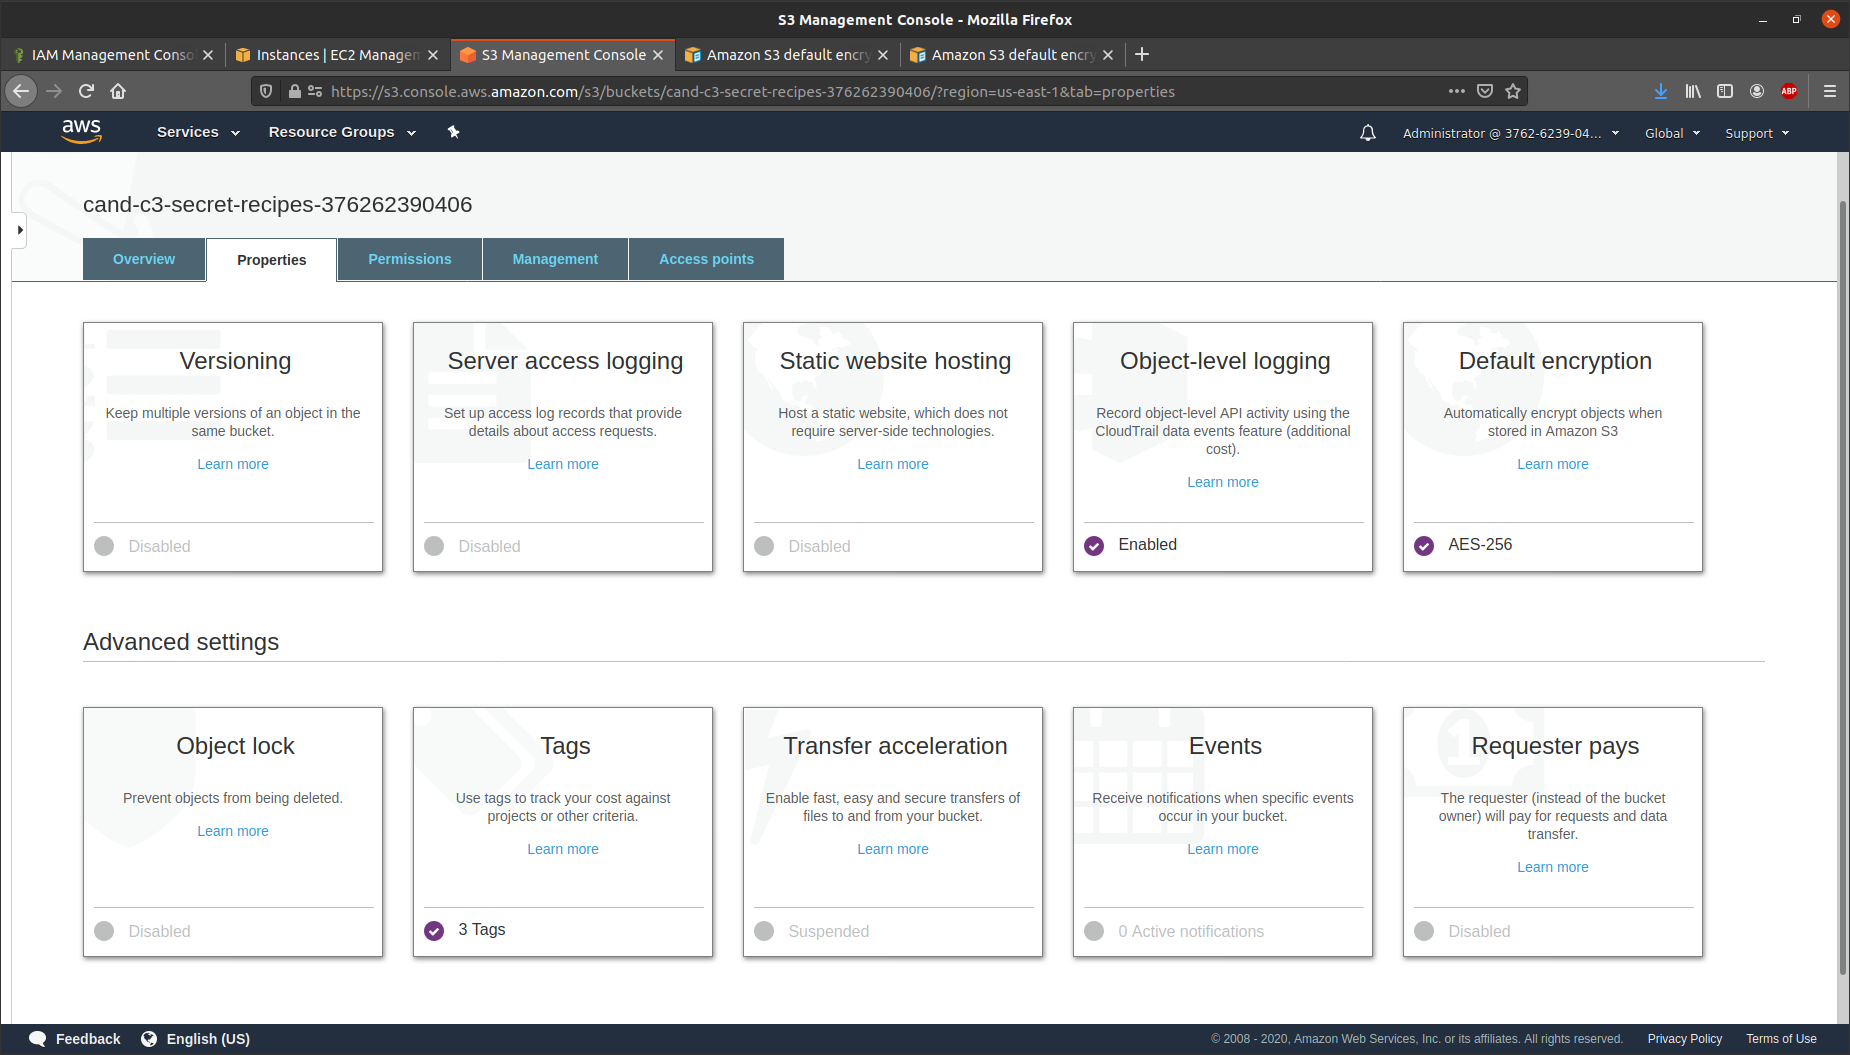This screenshot has width=1850, height=1055.
Task: Select the Properties tab
Action: [272, 260]
